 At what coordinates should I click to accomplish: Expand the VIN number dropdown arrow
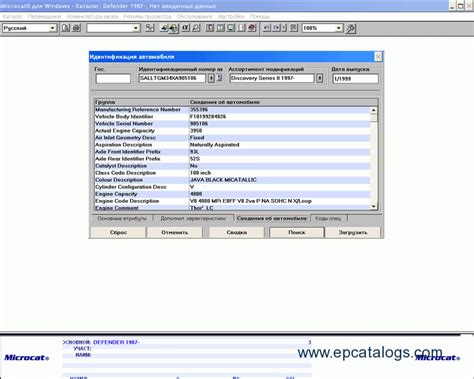pos(211,78)
